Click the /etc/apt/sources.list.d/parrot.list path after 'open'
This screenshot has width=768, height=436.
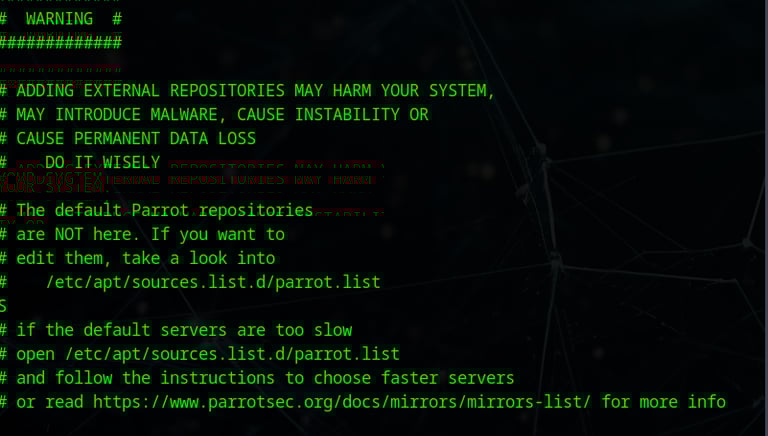pyautogui.click(x=232, y=354)
